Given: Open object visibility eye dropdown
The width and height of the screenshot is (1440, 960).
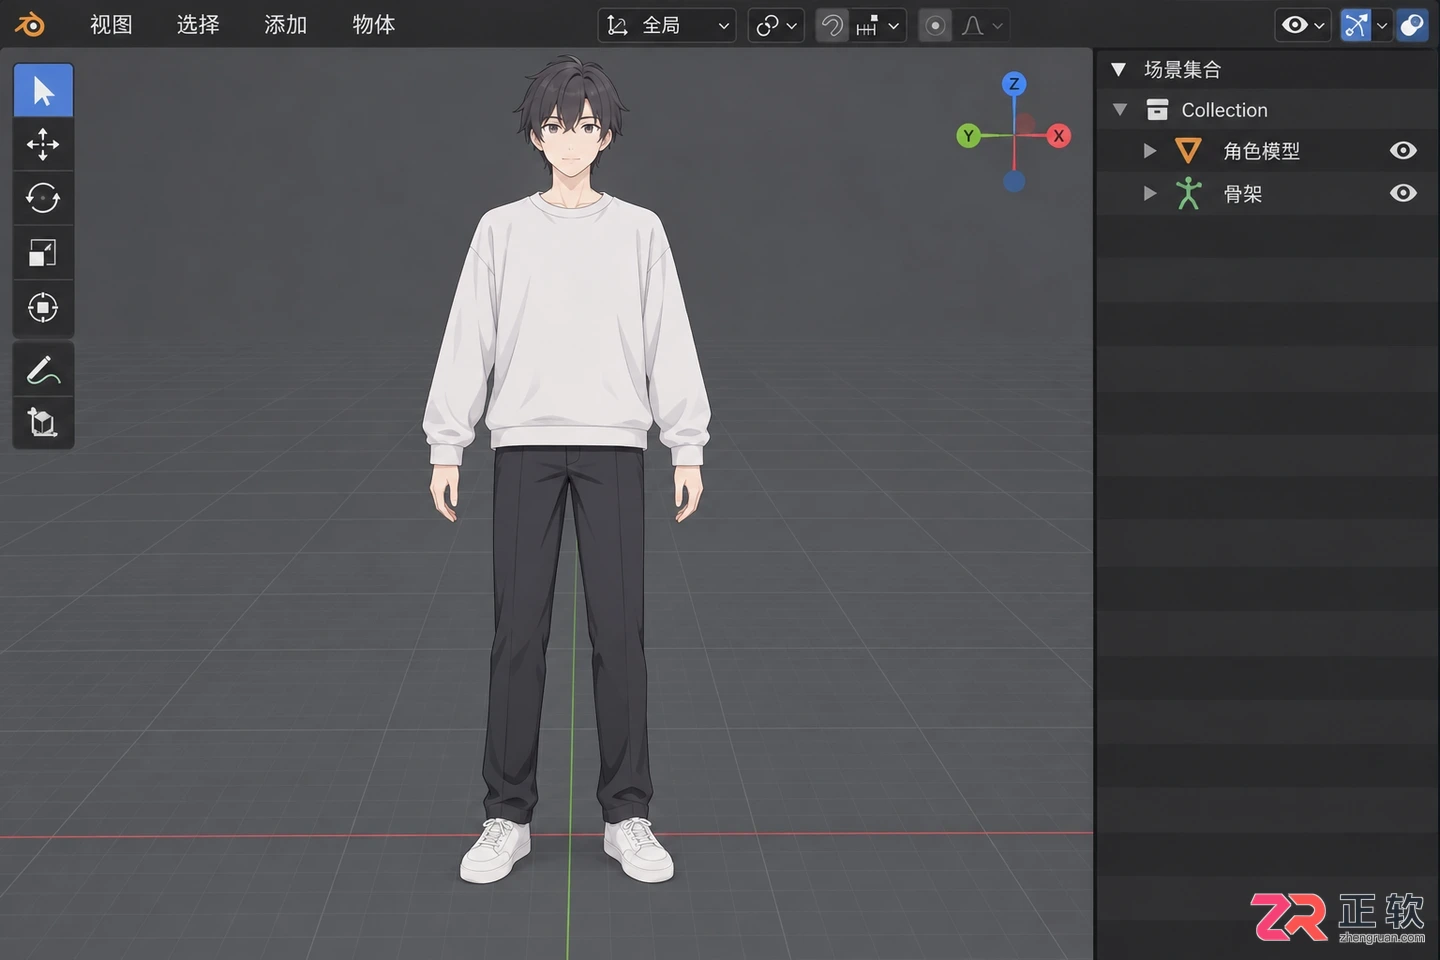Looking at the screenshot, I should (1303, 25).
